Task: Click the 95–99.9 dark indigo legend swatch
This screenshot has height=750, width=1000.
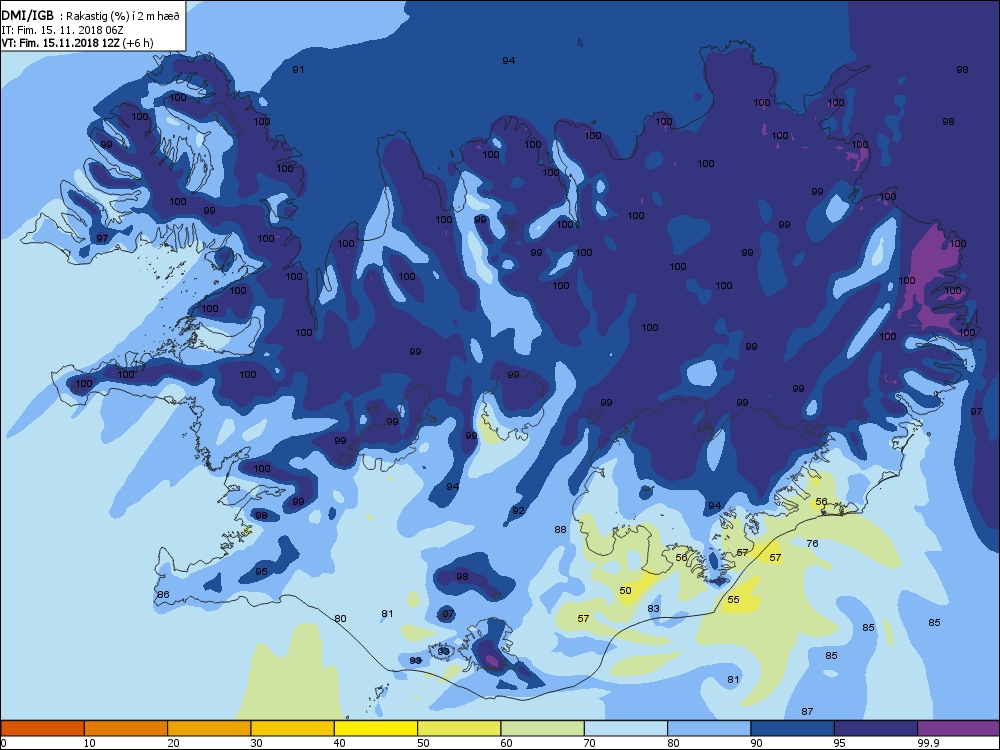Action: click(x=876, y=728)
